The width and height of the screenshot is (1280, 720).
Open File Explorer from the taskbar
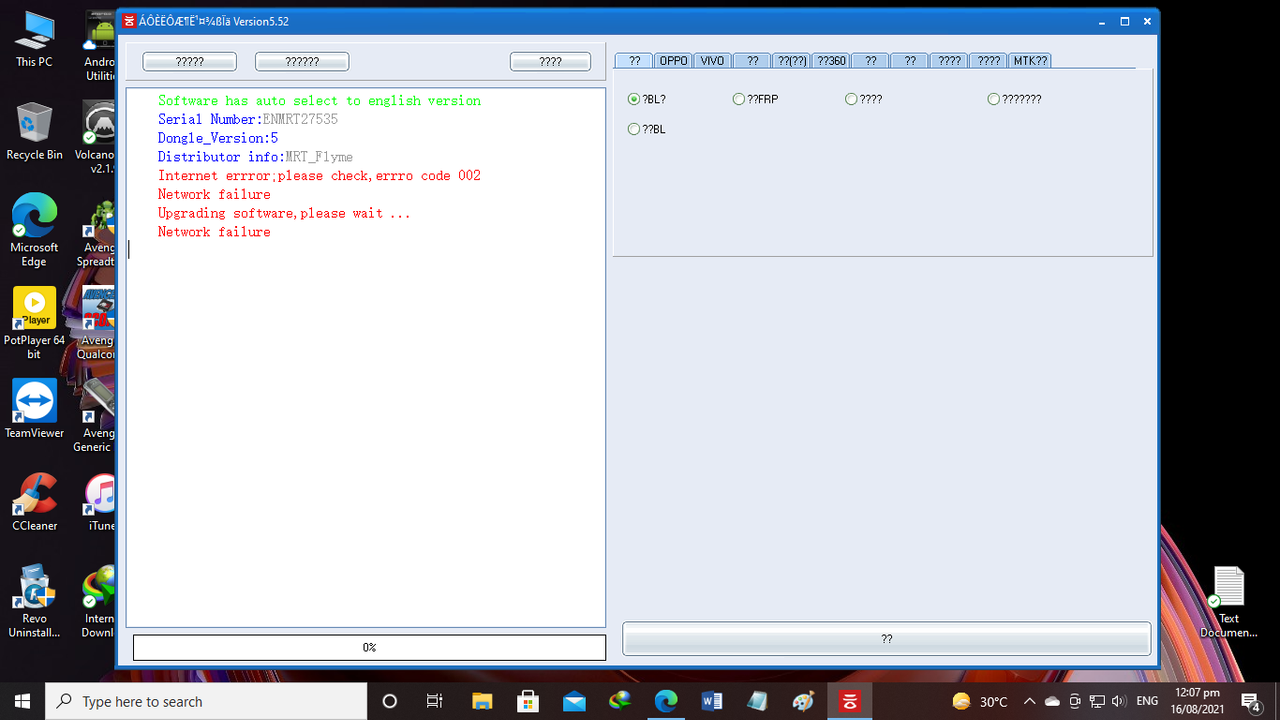[x=482, y=701]
